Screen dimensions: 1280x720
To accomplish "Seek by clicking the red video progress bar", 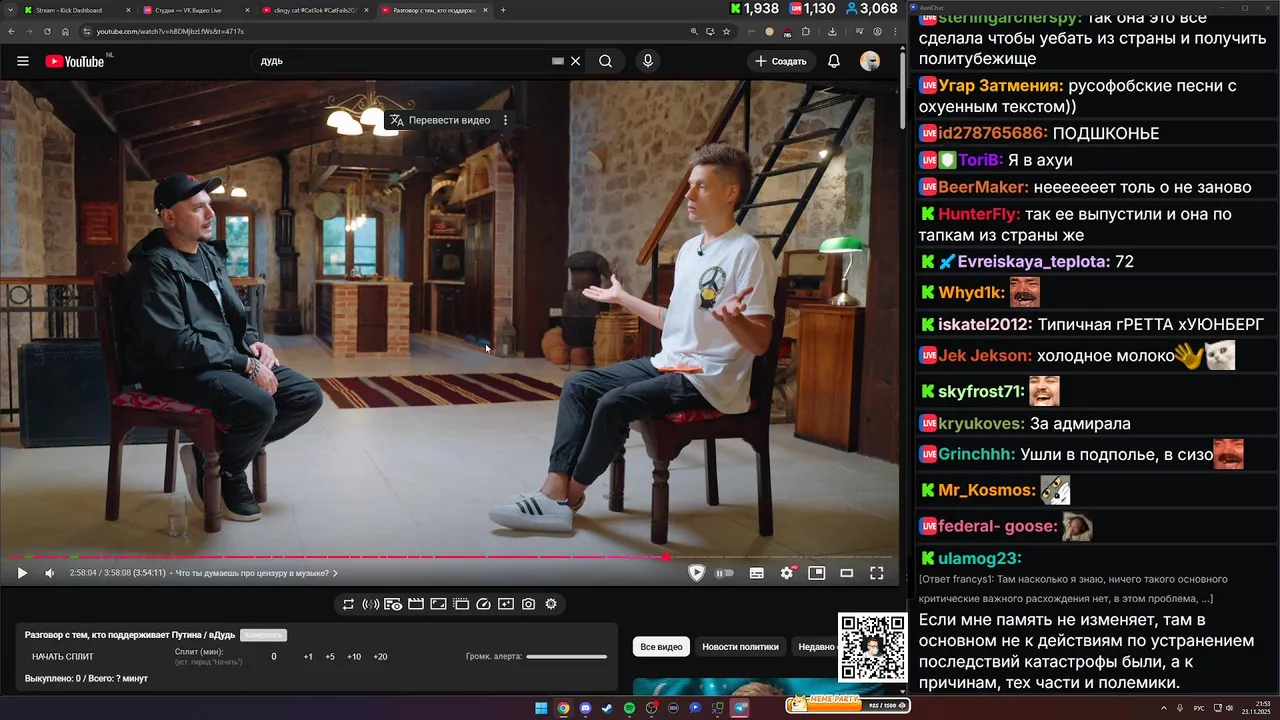I will (450, 557).
